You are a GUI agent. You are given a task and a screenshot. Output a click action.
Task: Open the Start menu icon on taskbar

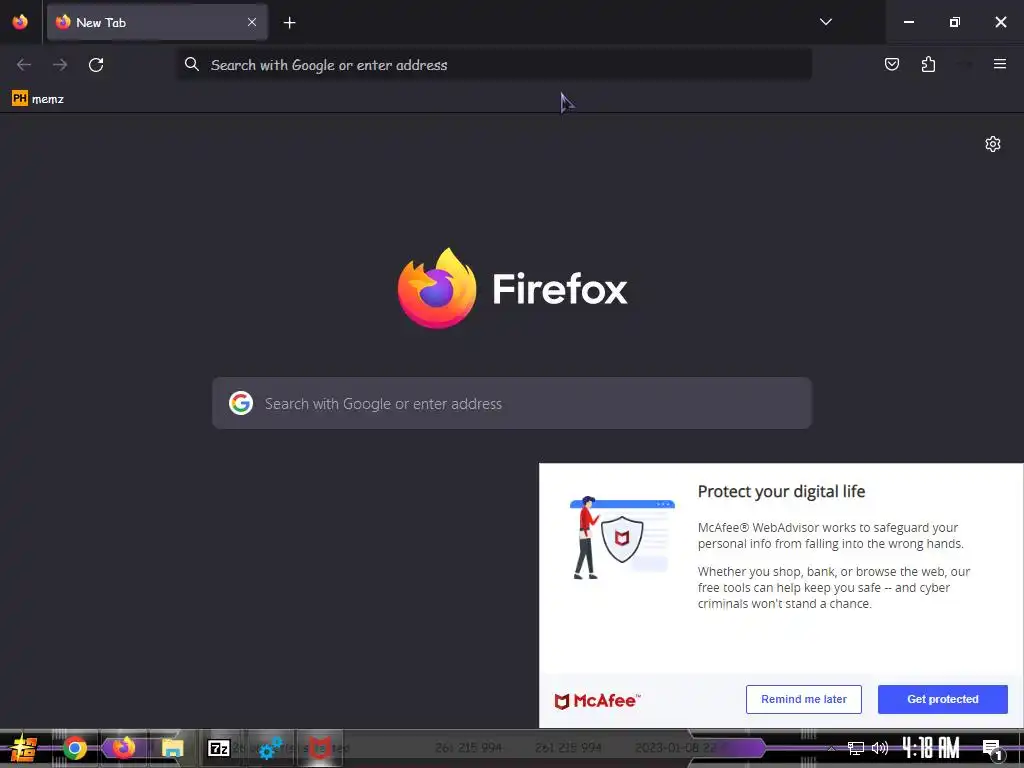pyautogui.click(x=24, y=748)
